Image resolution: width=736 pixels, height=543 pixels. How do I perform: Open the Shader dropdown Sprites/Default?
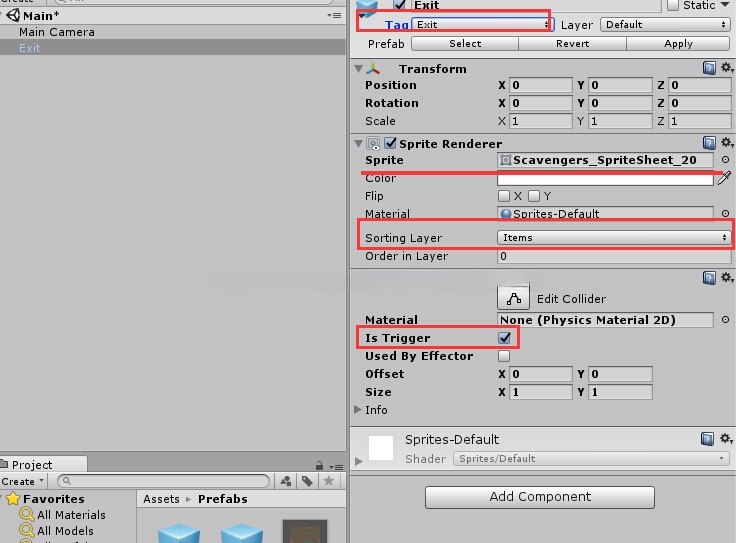coord(590,459)
